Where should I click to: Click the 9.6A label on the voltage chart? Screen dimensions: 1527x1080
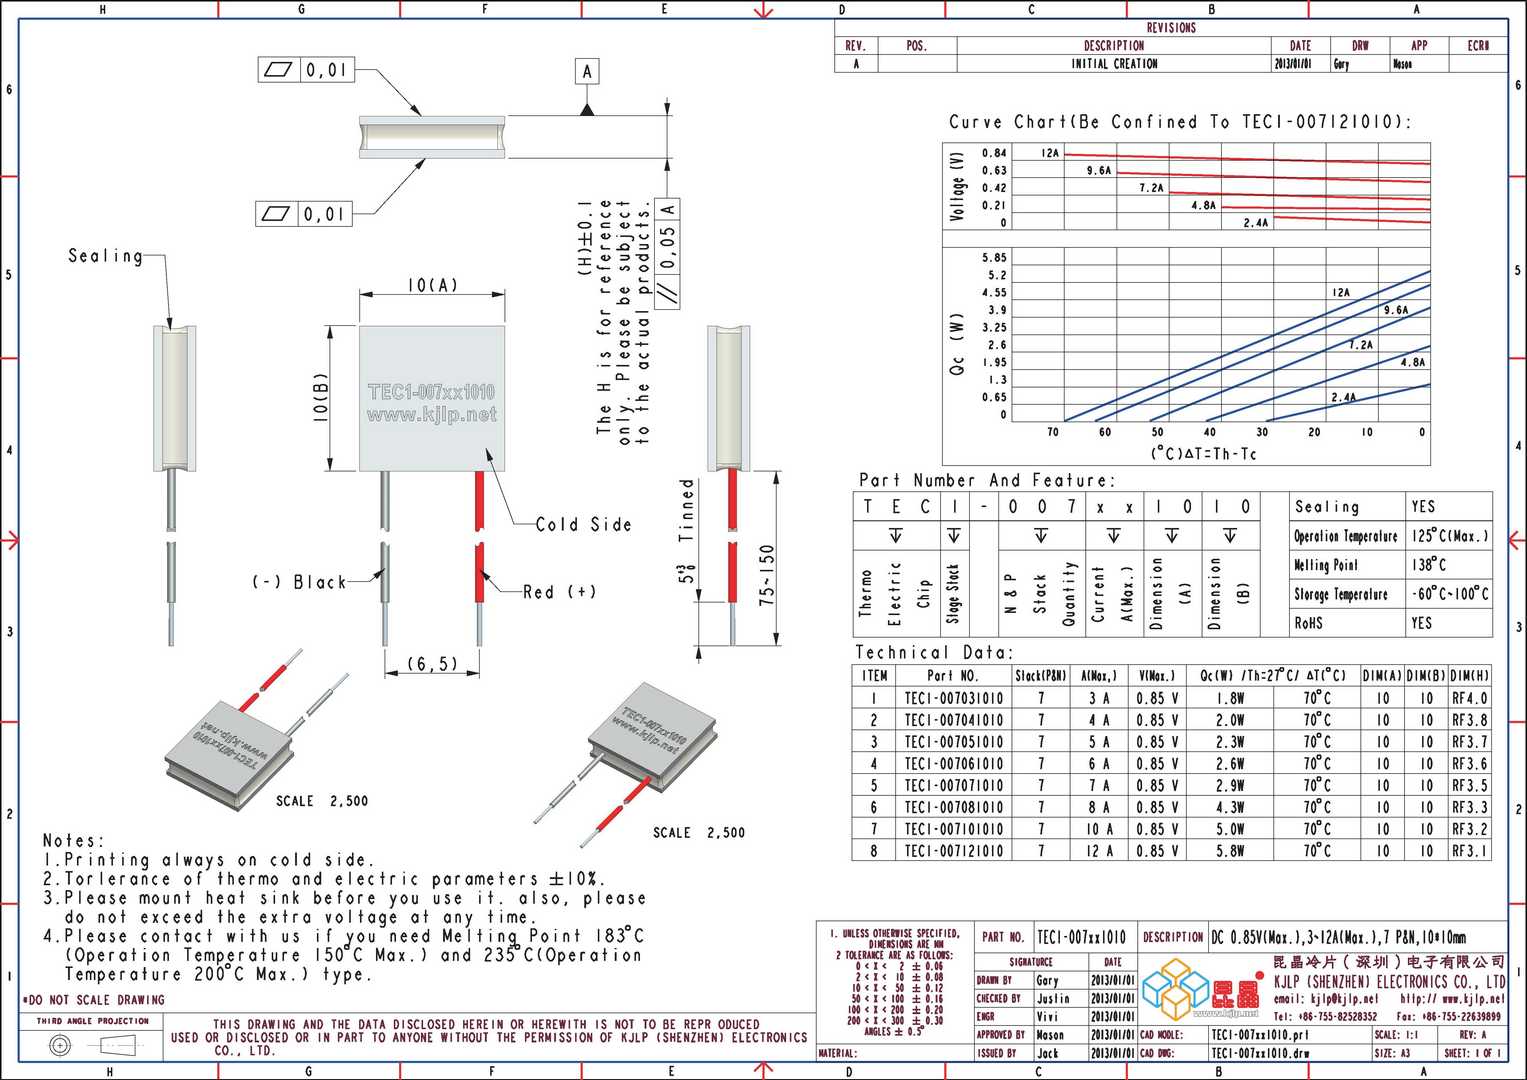pos(1099,171)
